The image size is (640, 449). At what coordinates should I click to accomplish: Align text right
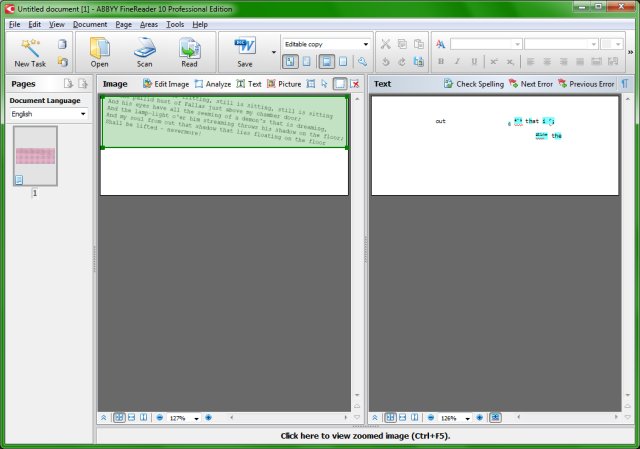[x=563, y=62]
